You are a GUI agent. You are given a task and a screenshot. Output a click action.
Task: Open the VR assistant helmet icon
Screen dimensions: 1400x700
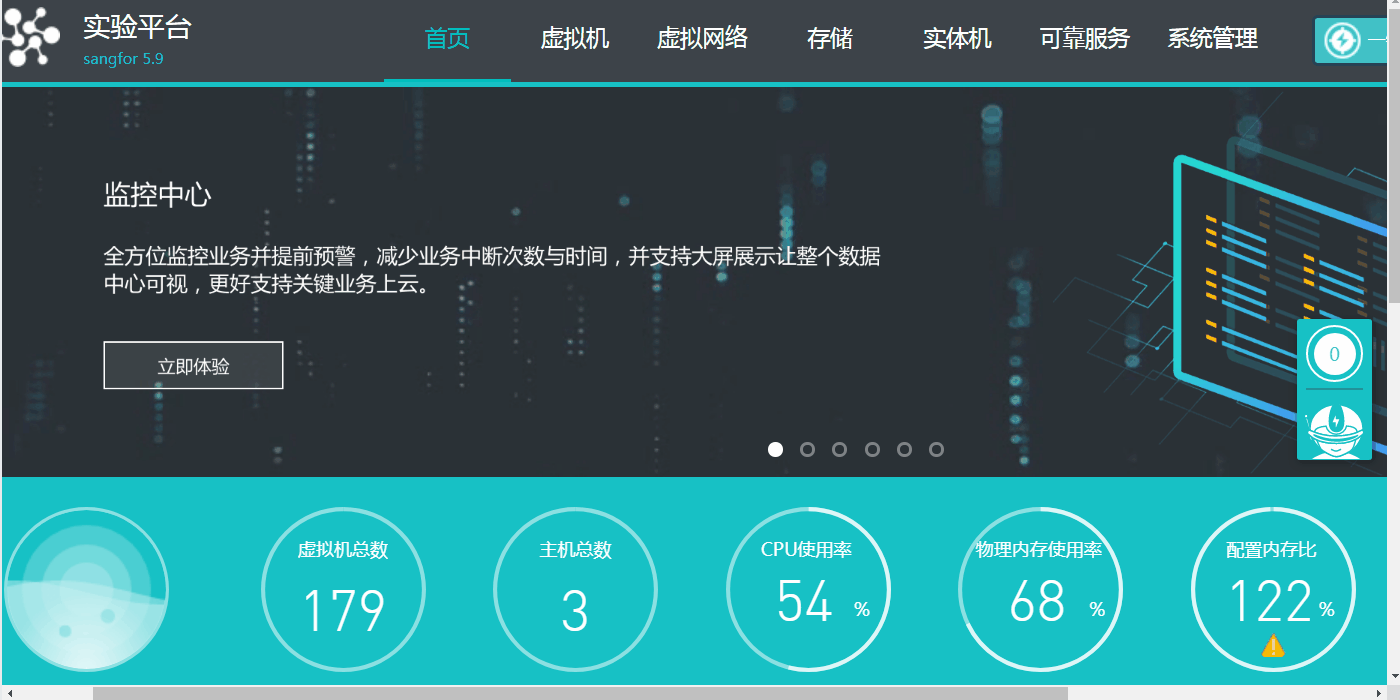(x=1334, y=430)
